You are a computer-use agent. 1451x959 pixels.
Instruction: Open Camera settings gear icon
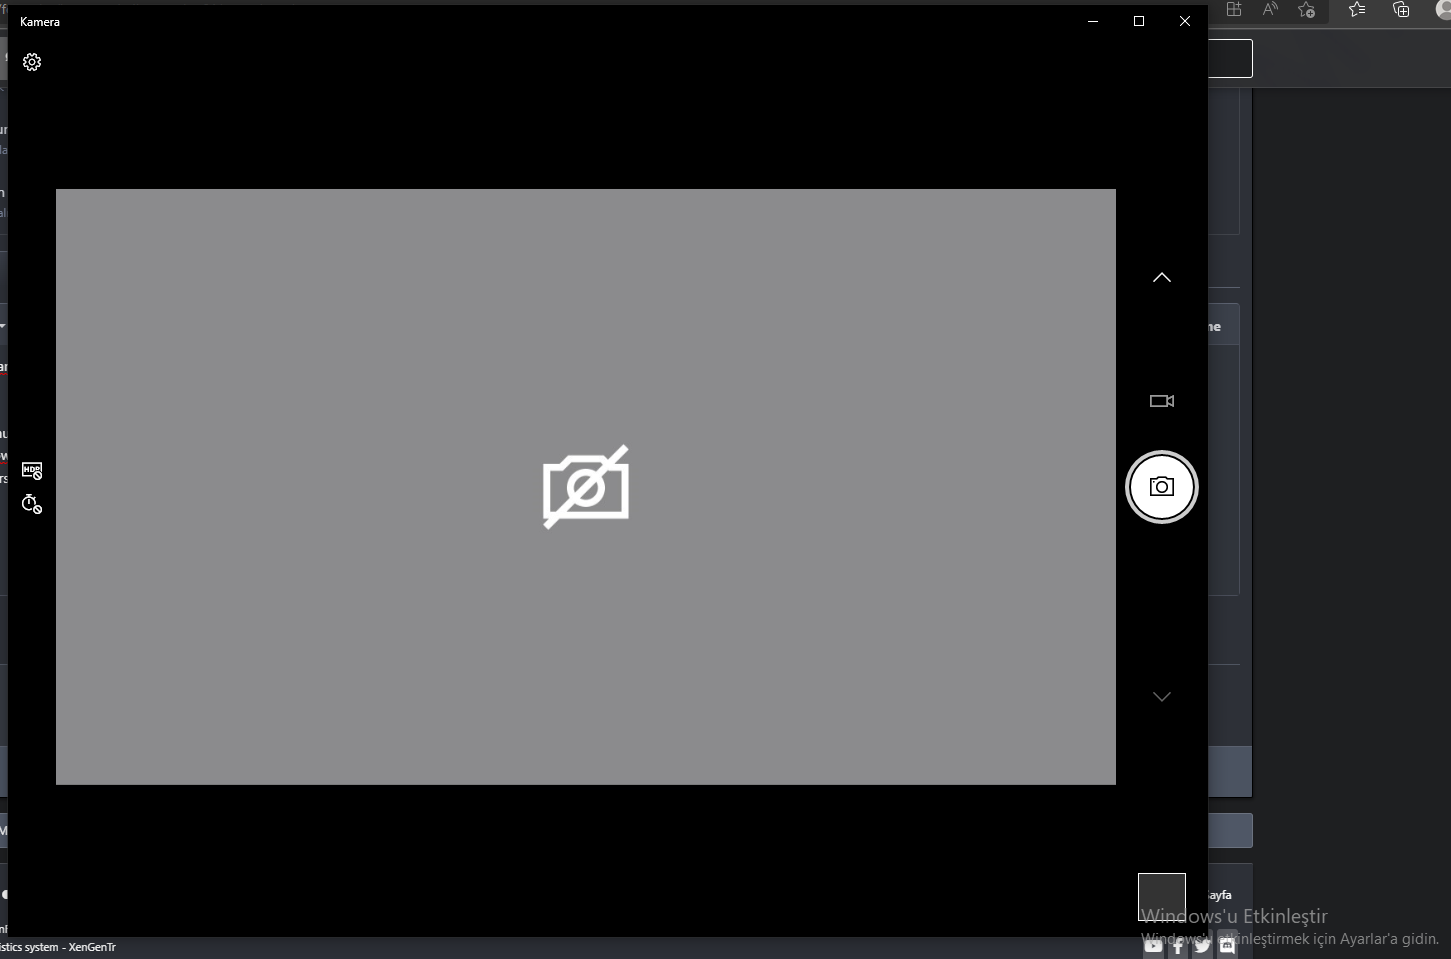click(x=32, y=62)
